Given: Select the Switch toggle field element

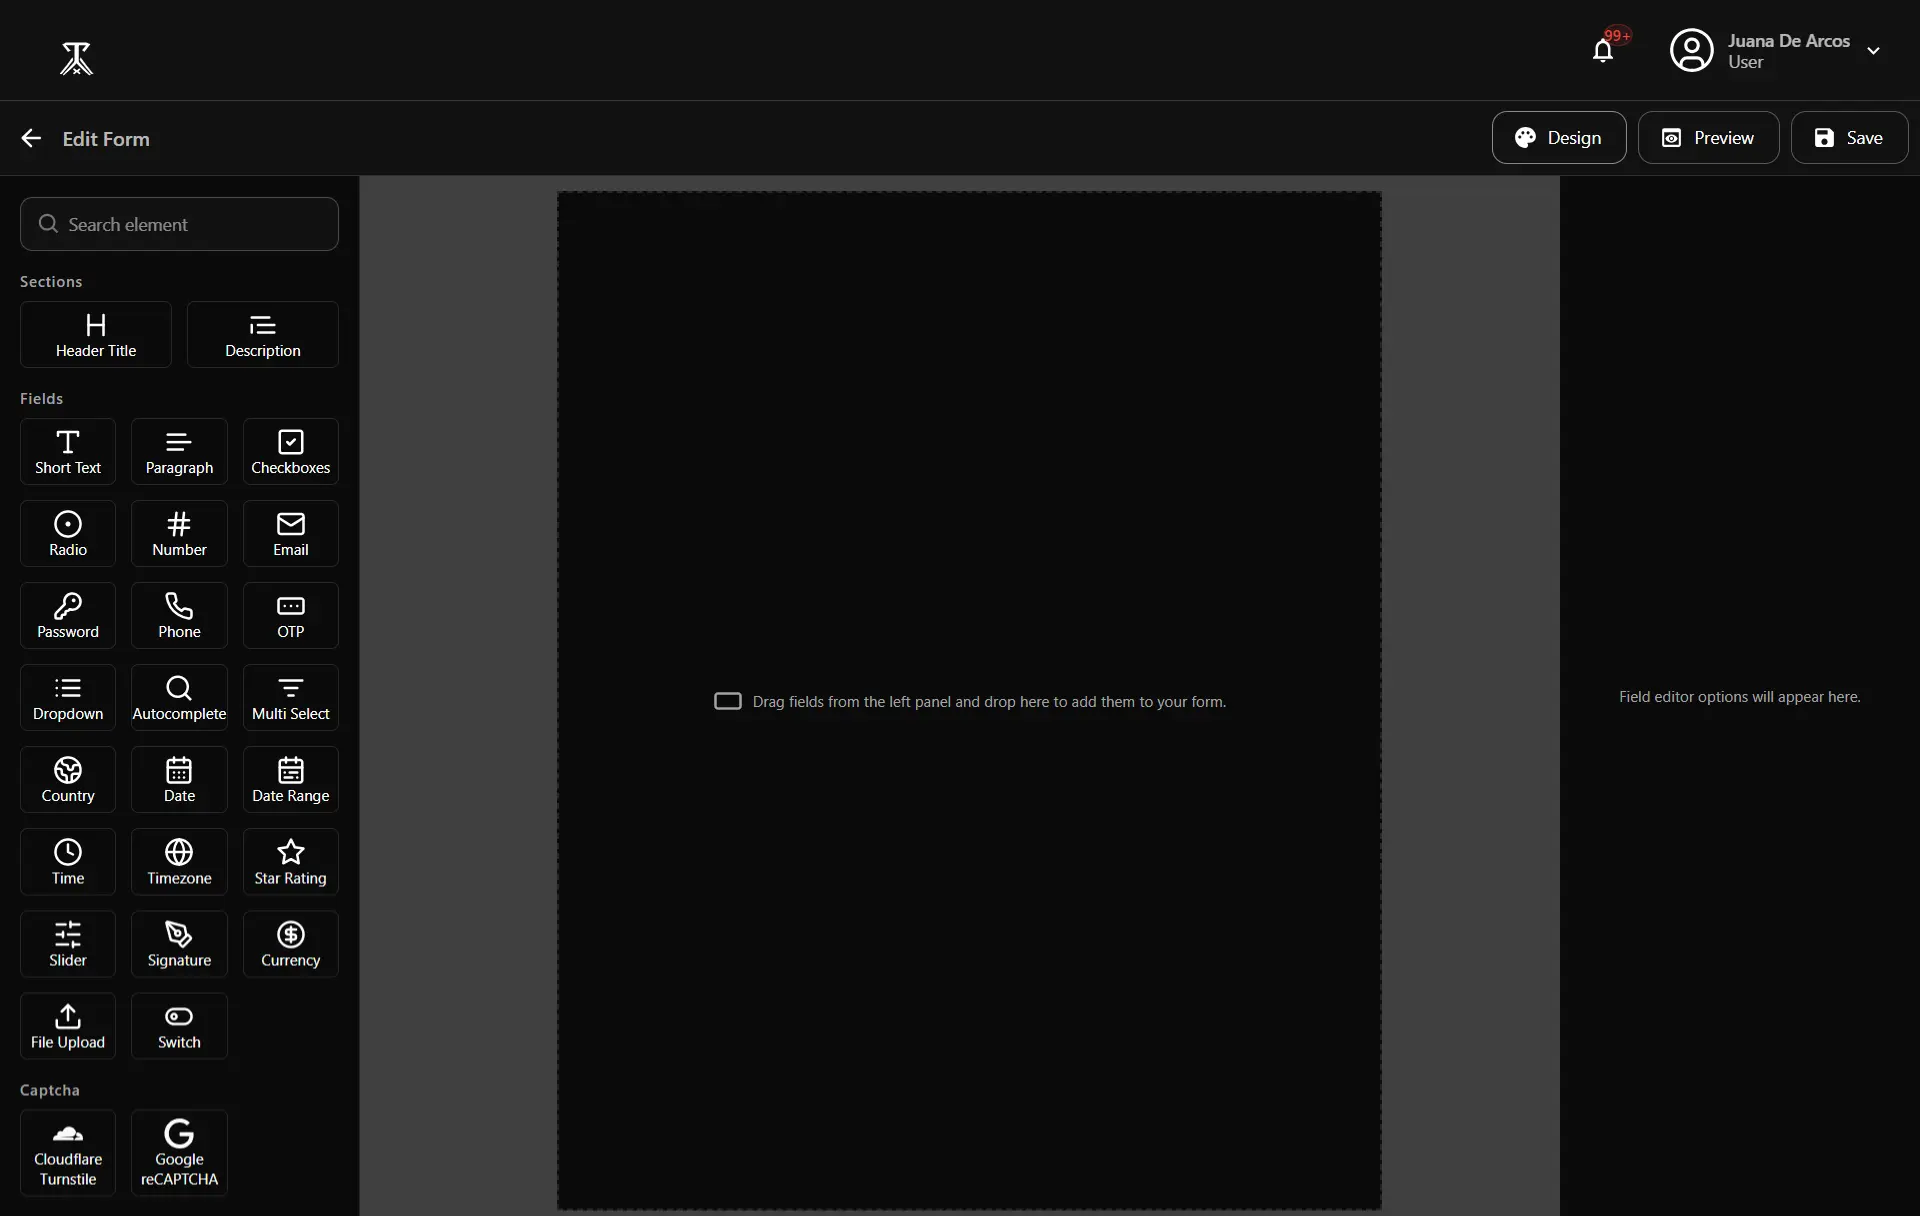Looking at the screenshot, I should pos(179,1026).
